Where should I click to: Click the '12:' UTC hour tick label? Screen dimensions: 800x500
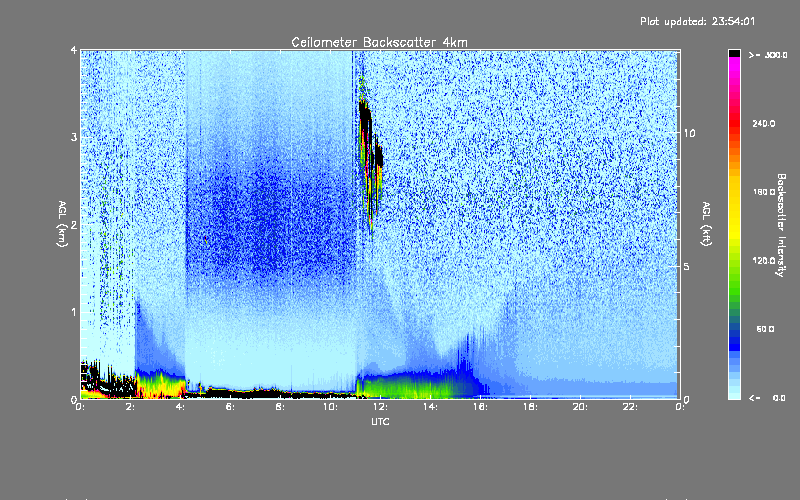pyautogui.click(x=381, y=407)
